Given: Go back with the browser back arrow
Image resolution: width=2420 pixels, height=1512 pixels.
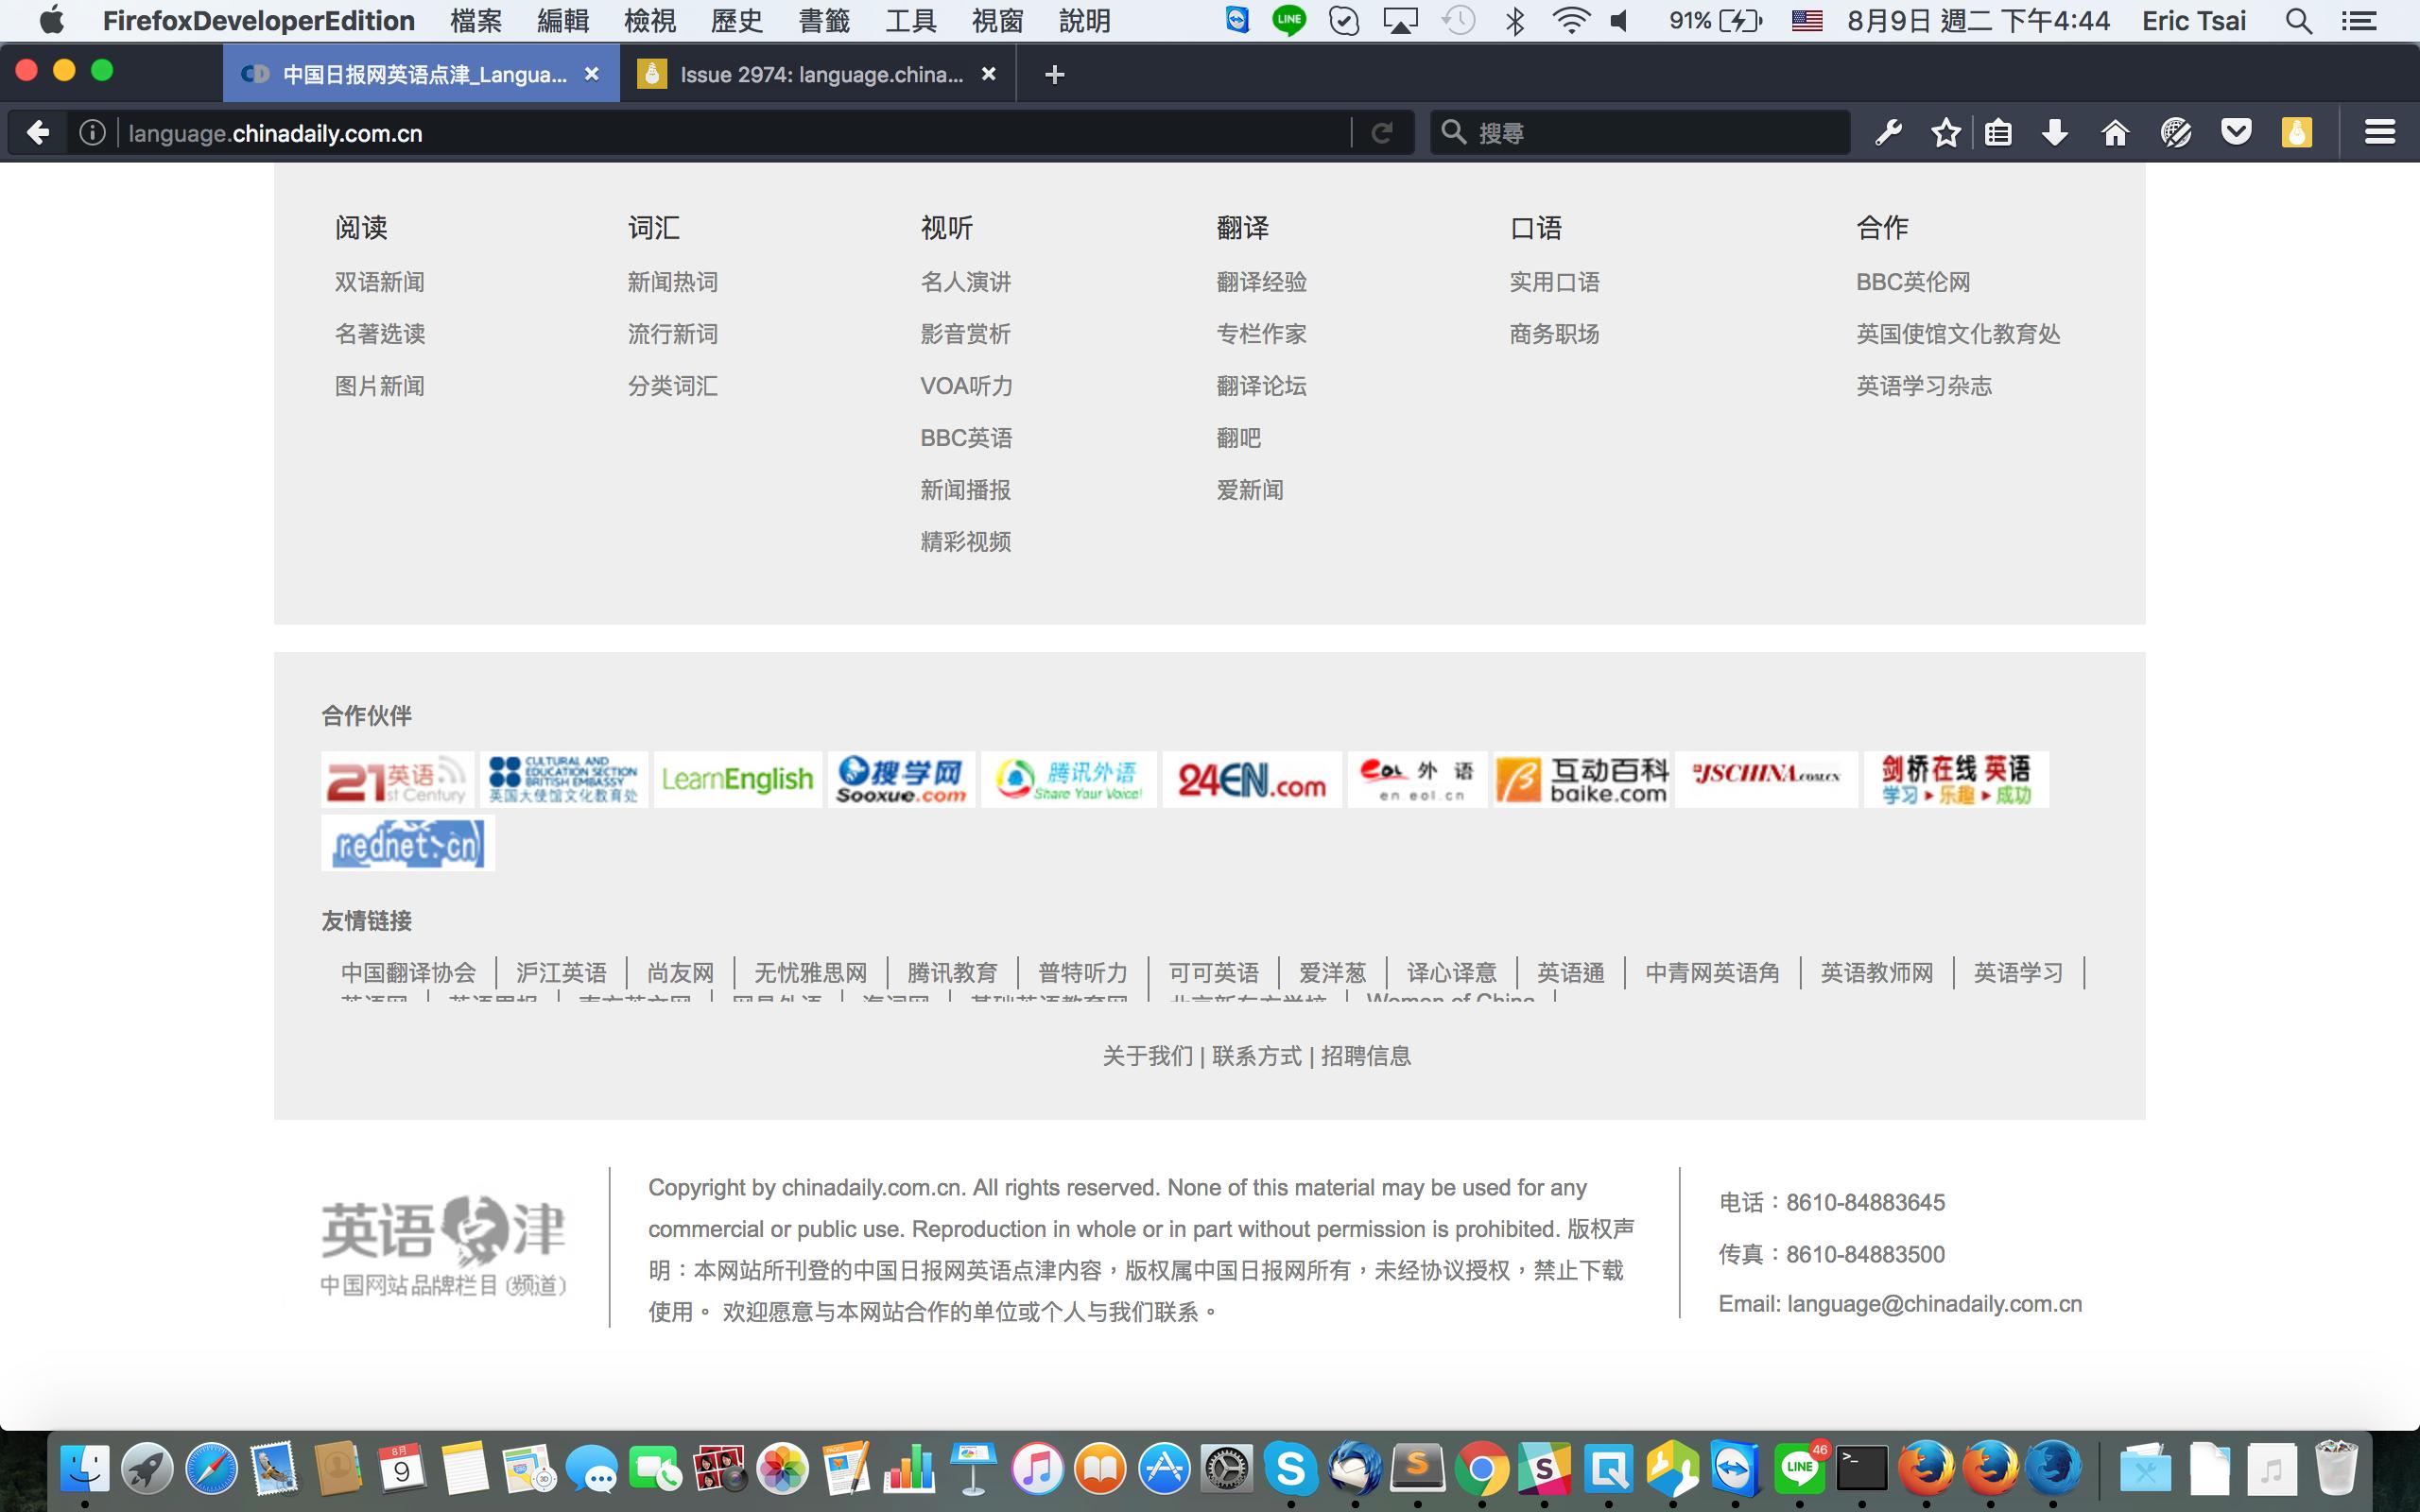Looking at the screenshot, I should [38, 132].
